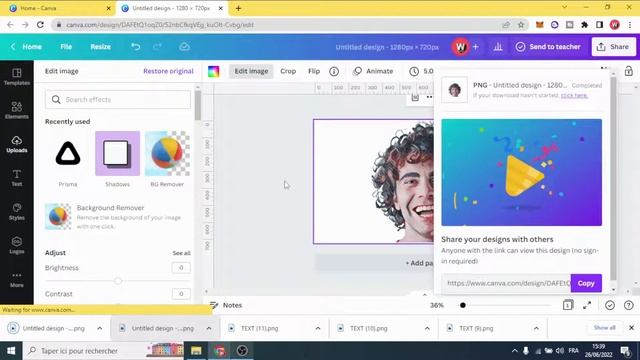Expand options for second Untitled design download
Image resolution: width=640 pixels, height=360 pixels.
click(209, 328)
